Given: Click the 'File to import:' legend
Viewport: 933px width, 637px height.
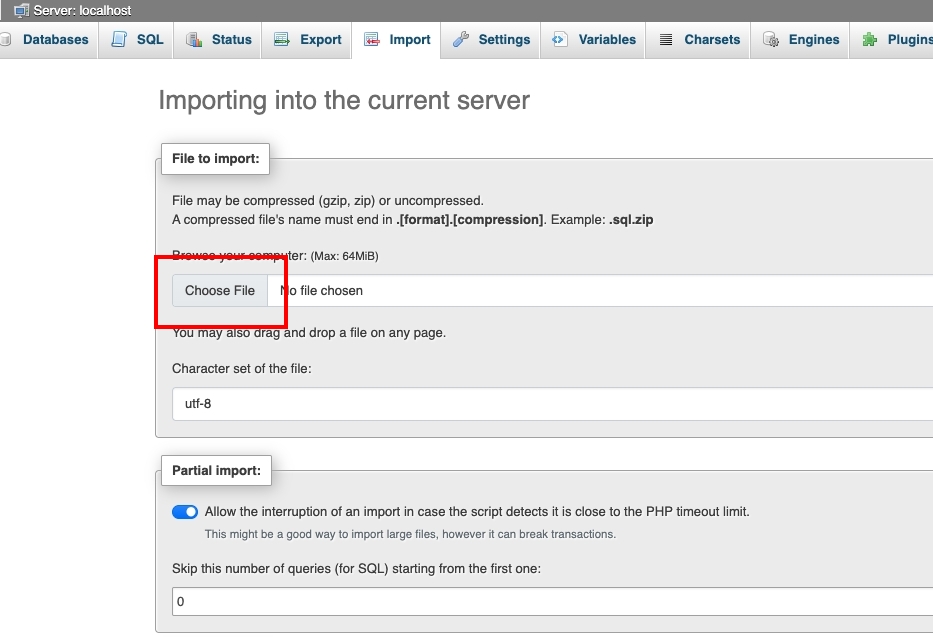Looking at the screenshot, I should coord(215,159).
